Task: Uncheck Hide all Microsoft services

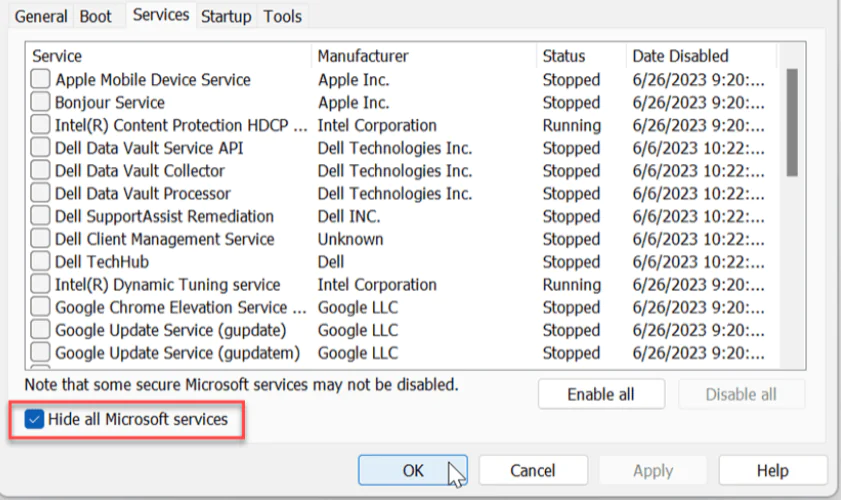Action: coord(34,419)
